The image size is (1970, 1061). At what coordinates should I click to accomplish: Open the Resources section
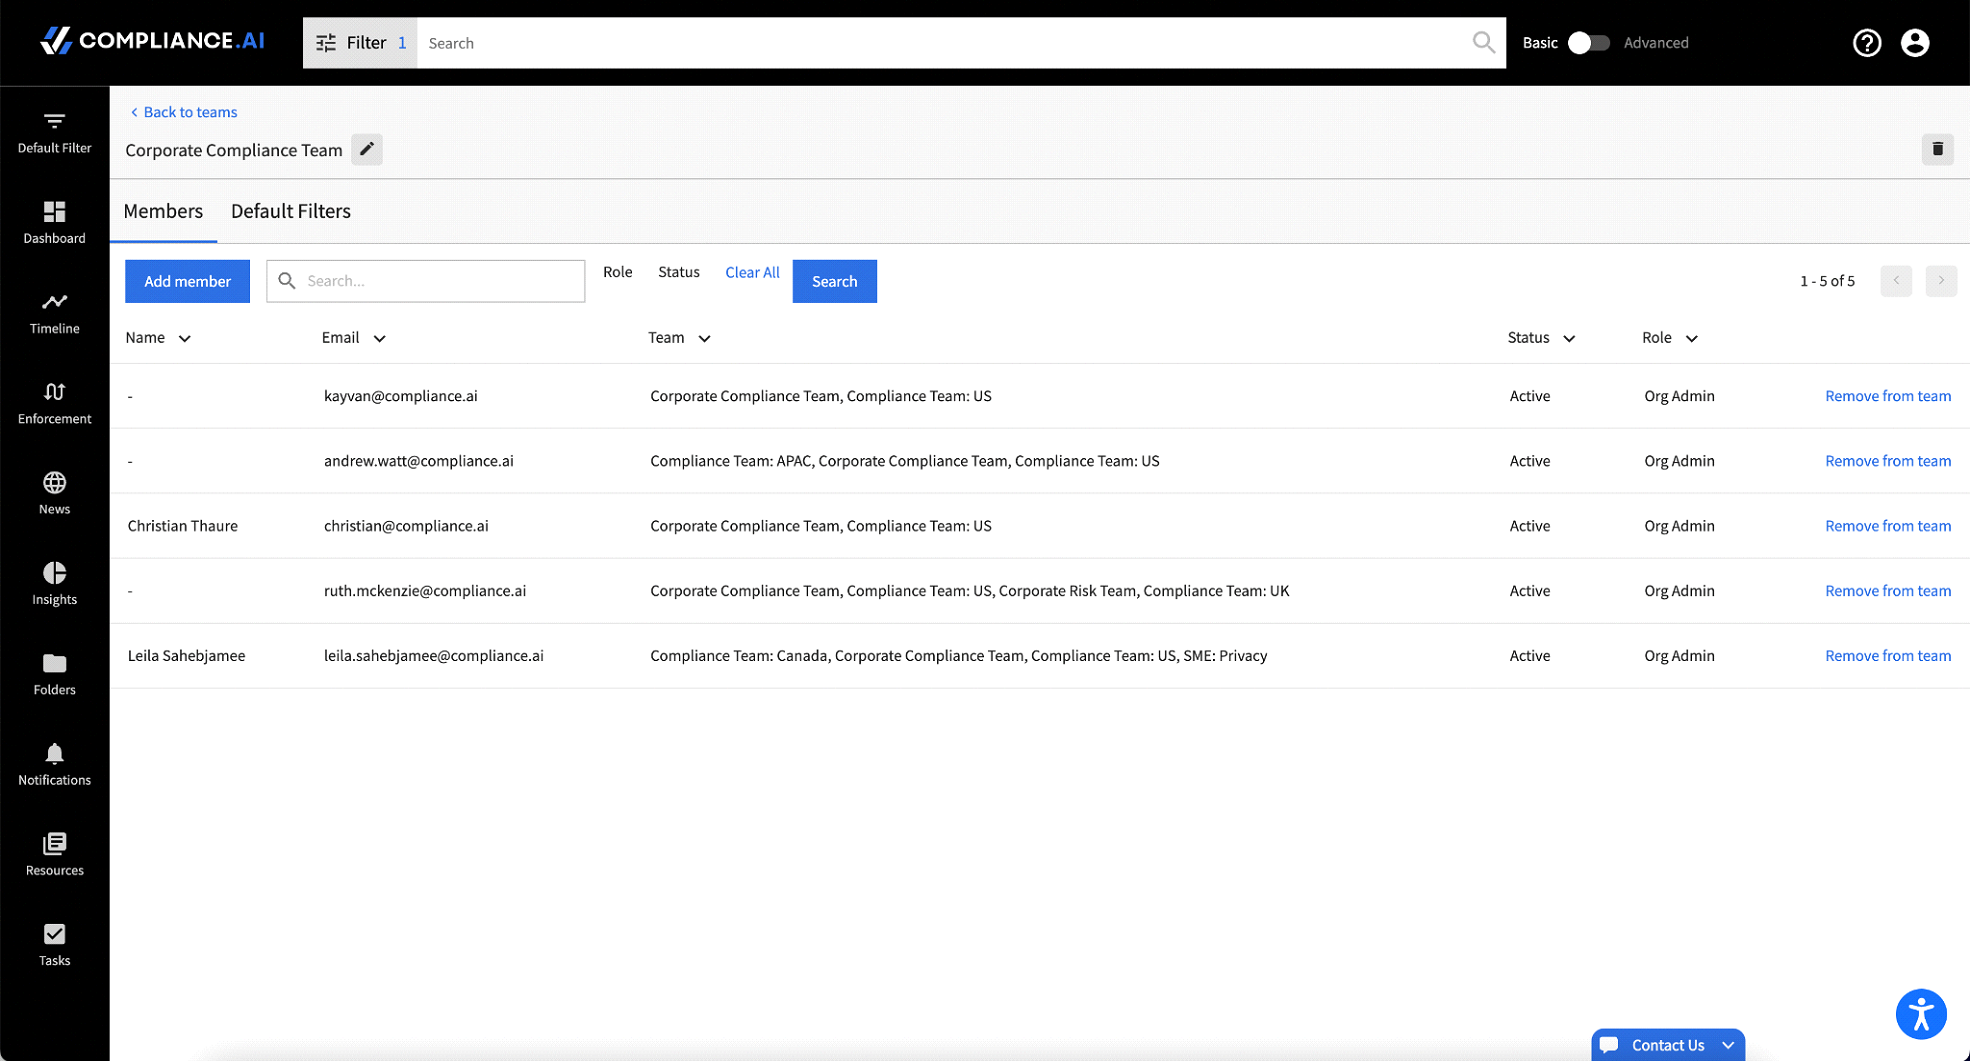[54, 853]
